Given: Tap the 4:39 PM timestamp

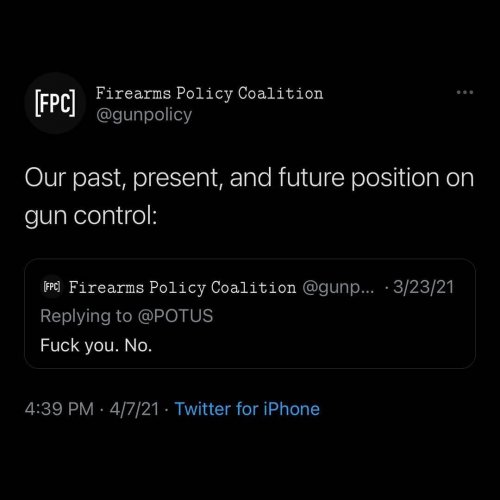Looking at the screenshot, I should point(59,409).
